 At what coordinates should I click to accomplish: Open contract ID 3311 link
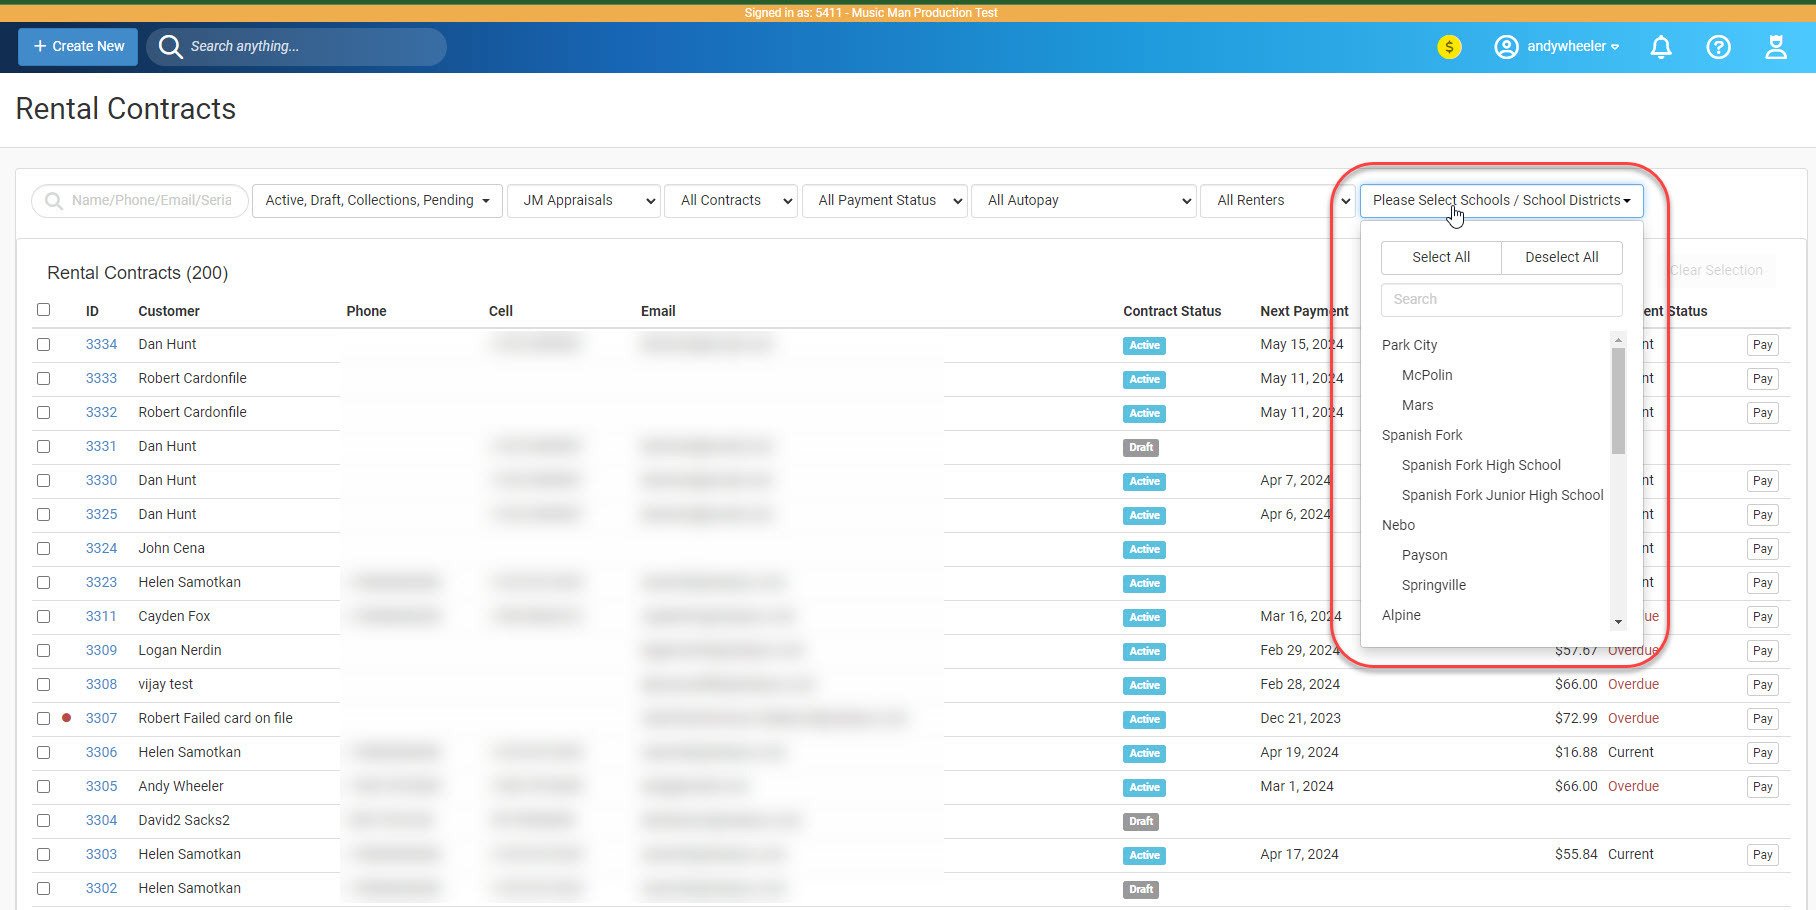pyautogui.click(x=101, y=616)
